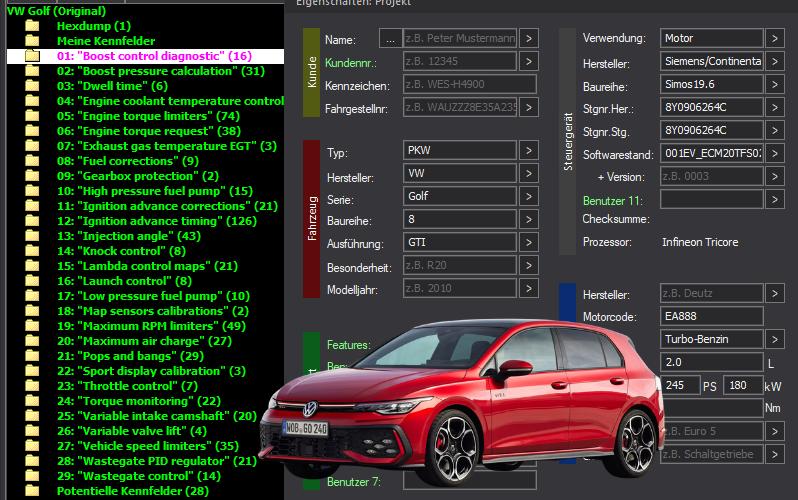This screenshot has height=500, width=798.
Task: Click folder icon of 16: Launch control
Action: (x=32, y=281)
